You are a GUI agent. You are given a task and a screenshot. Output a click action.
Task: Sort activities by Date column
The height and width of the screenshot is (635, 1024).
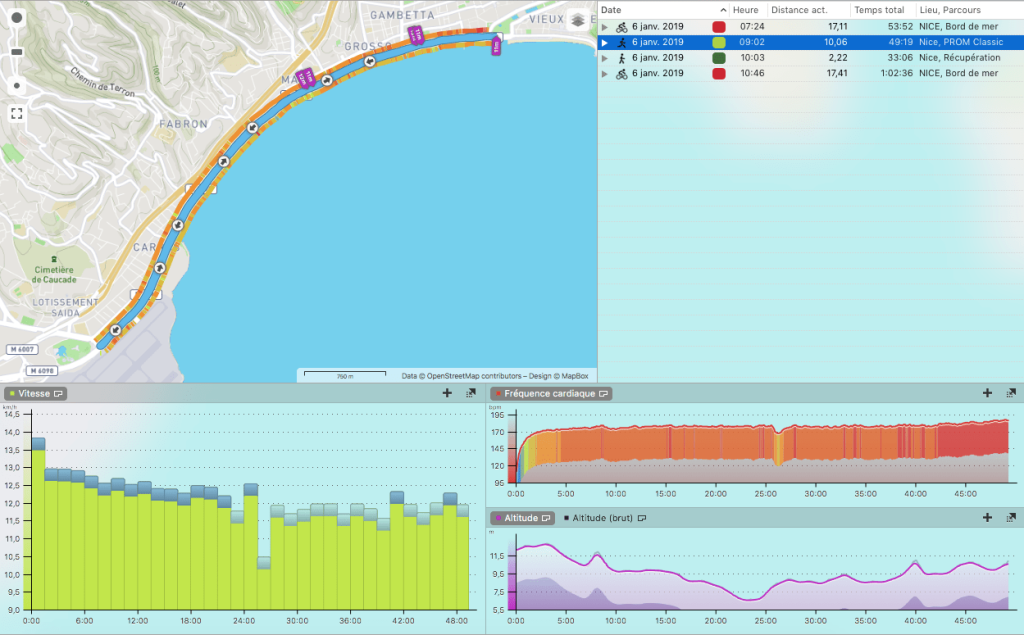(612, 9)
